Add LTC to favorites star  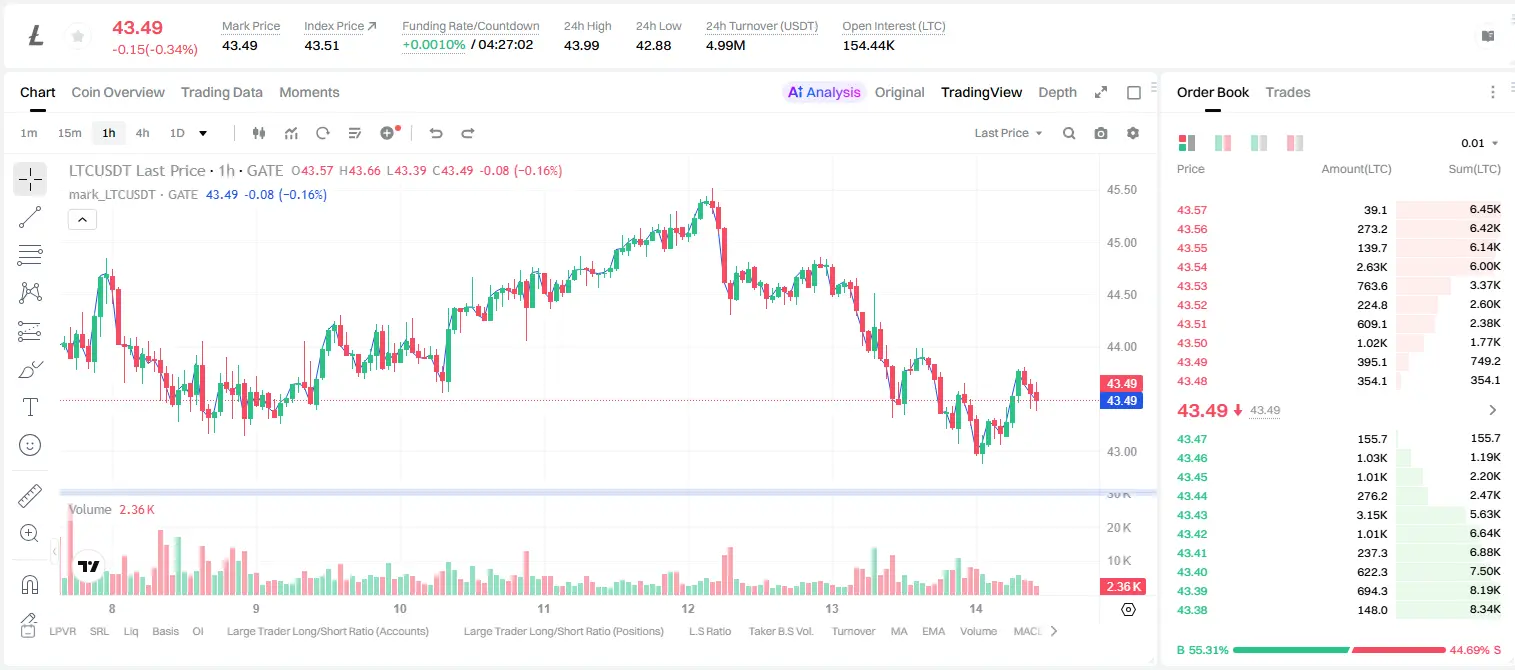tap(77, 37)
